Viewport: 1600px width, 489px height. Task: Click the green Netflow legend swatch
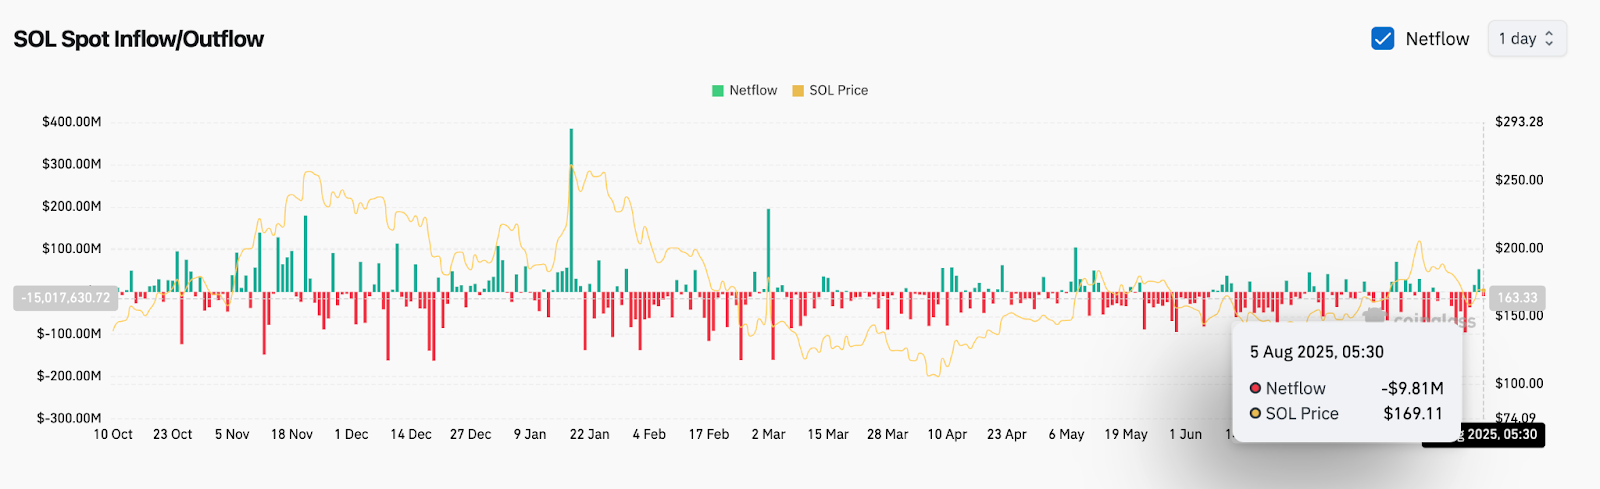[717, 91]
